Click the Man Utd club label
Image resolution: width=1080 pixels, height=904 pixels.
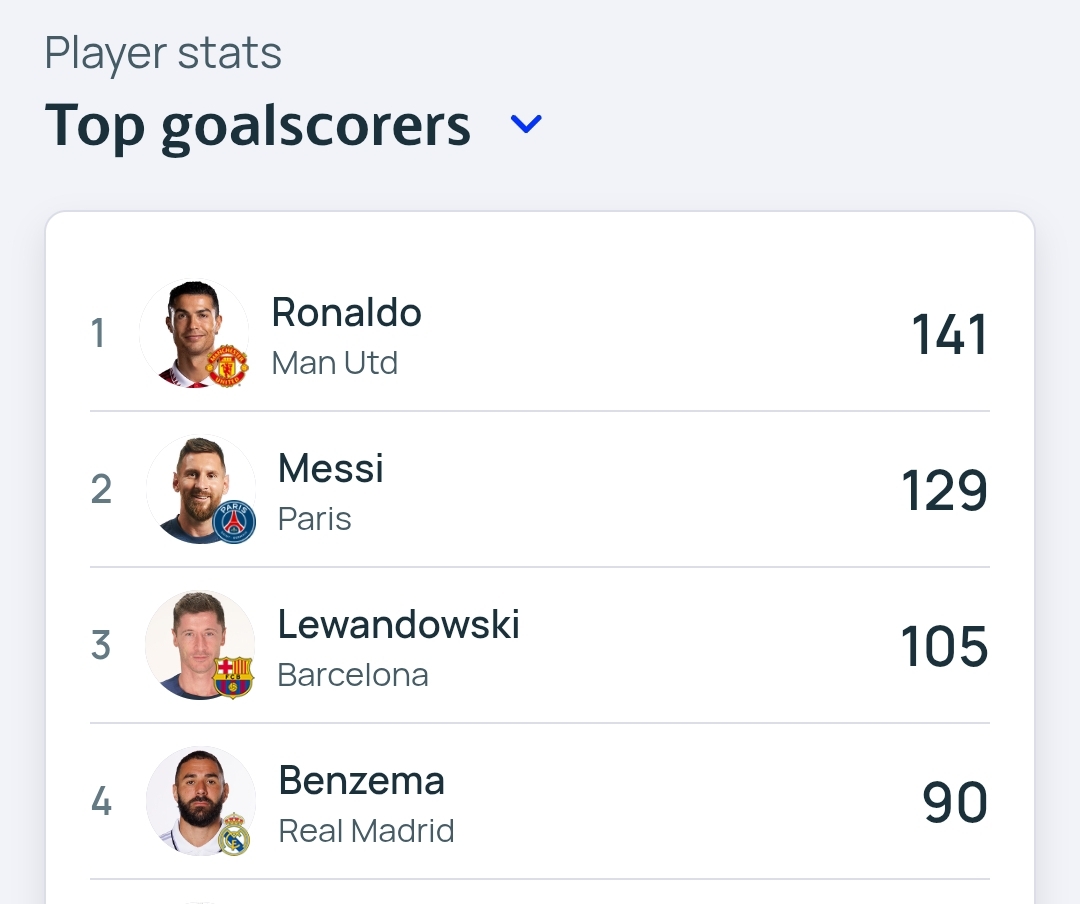334,362
